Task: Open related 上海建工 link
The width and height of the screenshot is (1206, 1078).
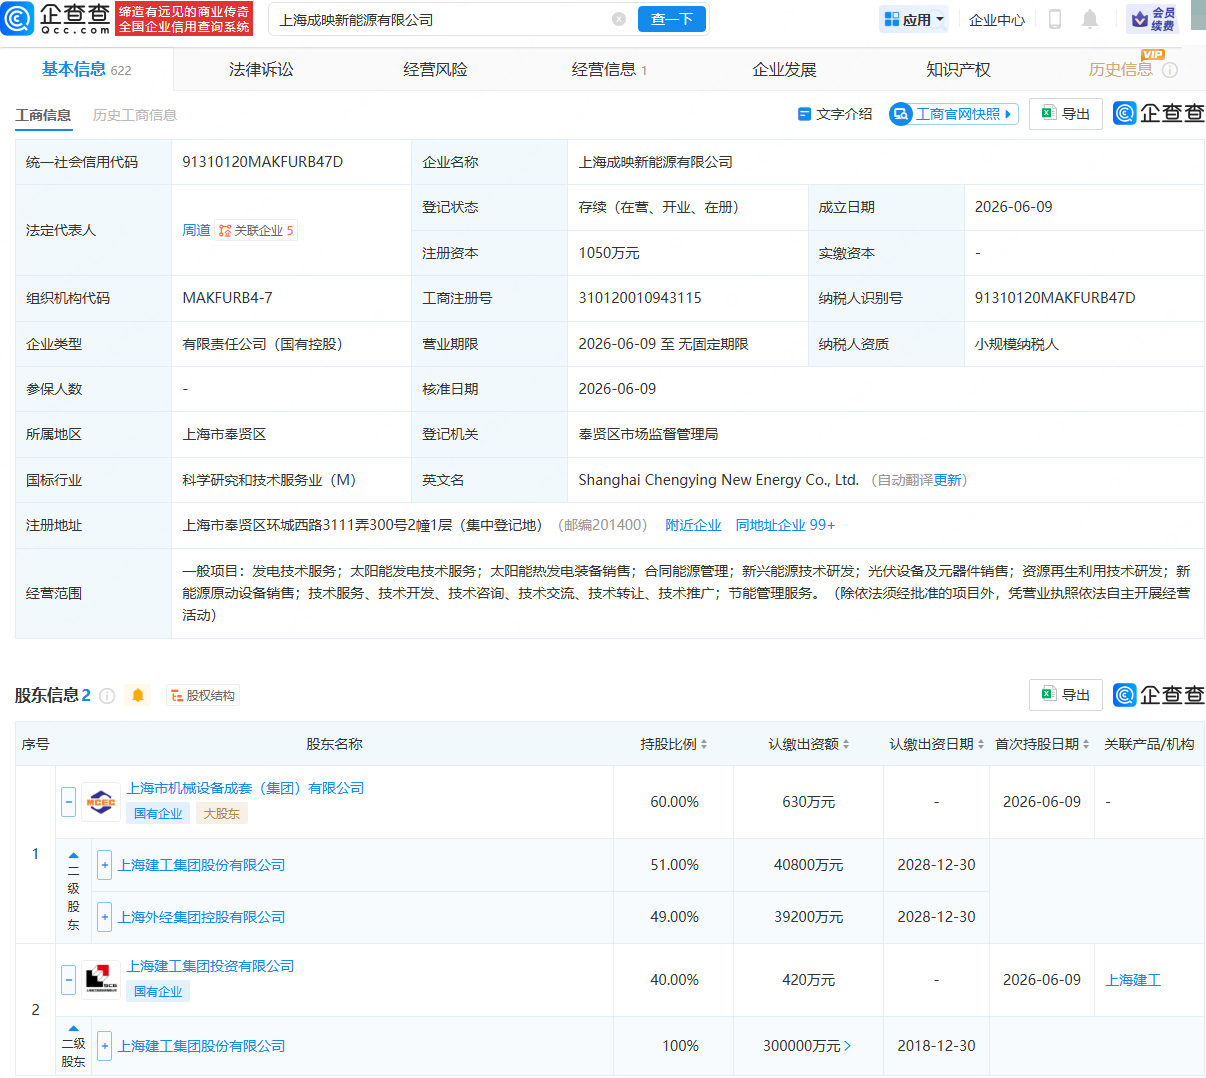Action: click(1133, 980)
